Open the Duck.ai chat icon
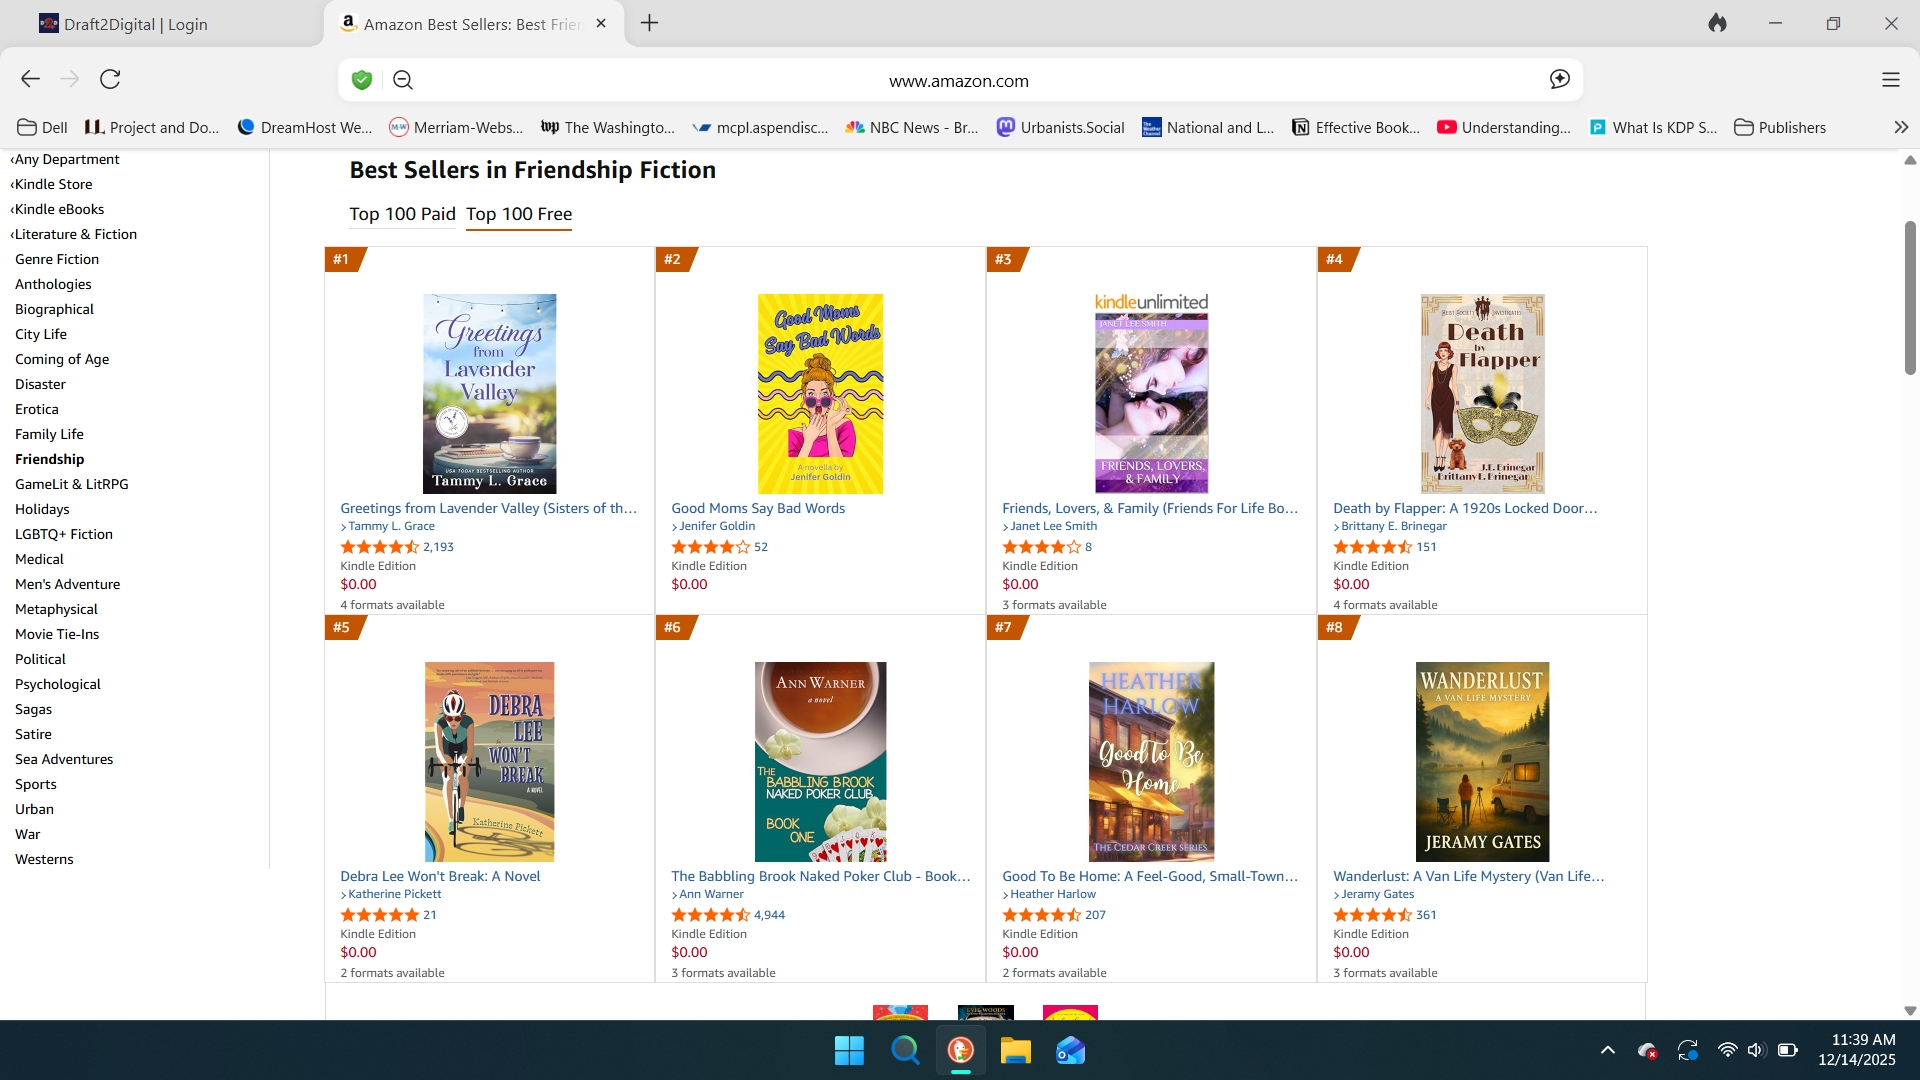 1559,80
